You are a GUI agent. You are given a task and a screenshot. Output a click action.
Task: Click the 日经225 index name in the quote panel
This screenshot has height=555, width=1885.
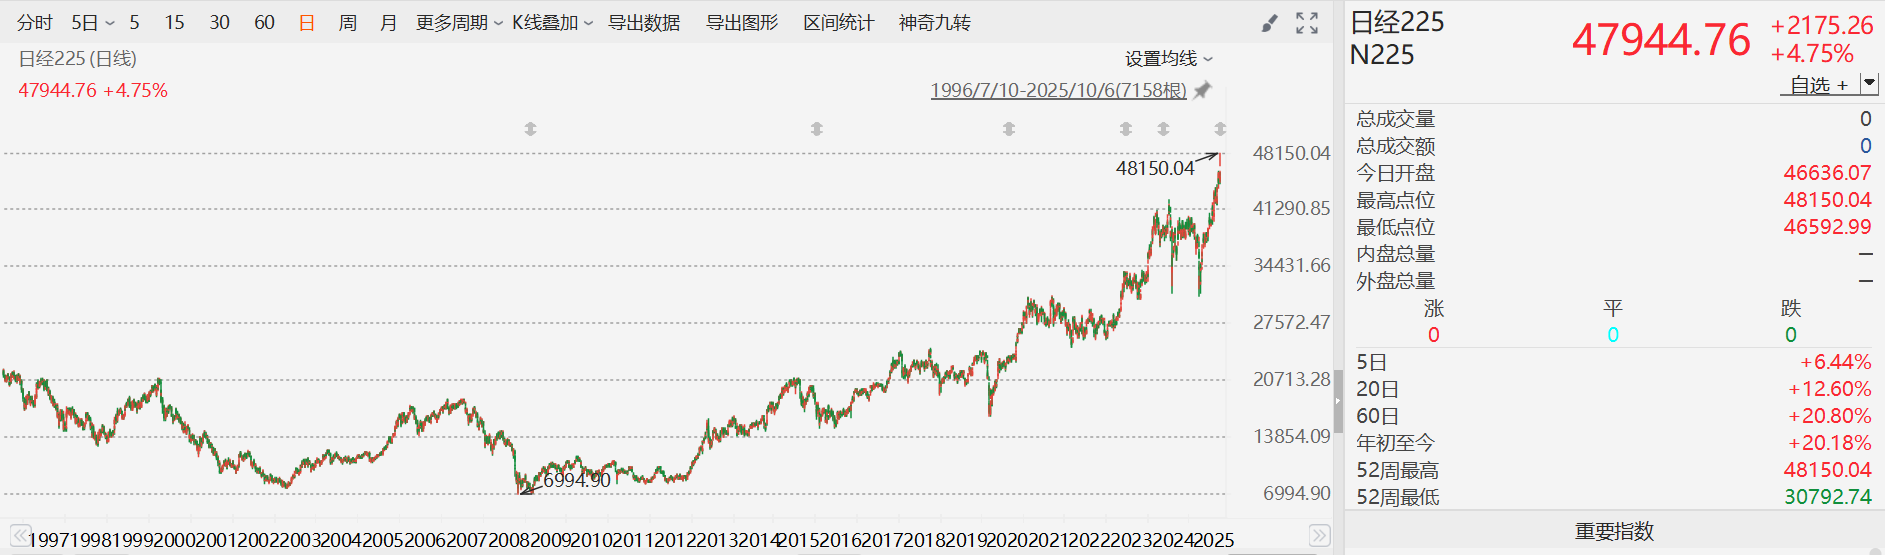click(1397, 22)
